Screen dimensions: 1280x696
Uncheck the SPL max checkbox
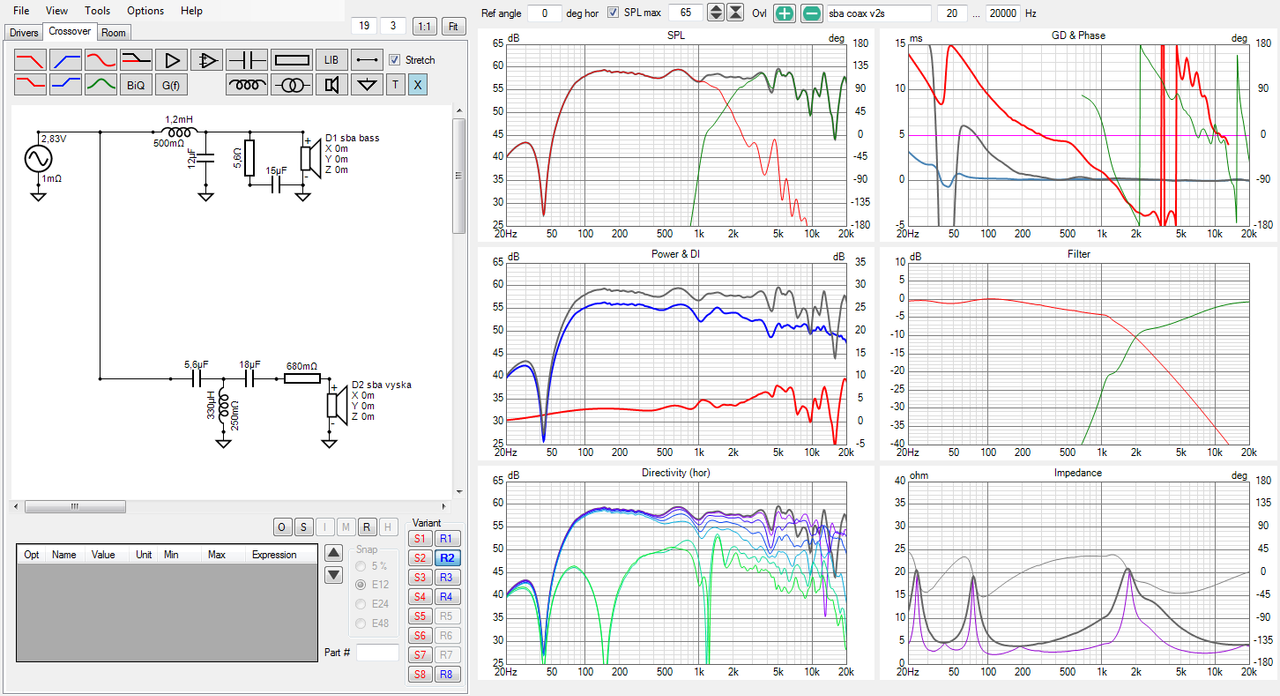613,12
